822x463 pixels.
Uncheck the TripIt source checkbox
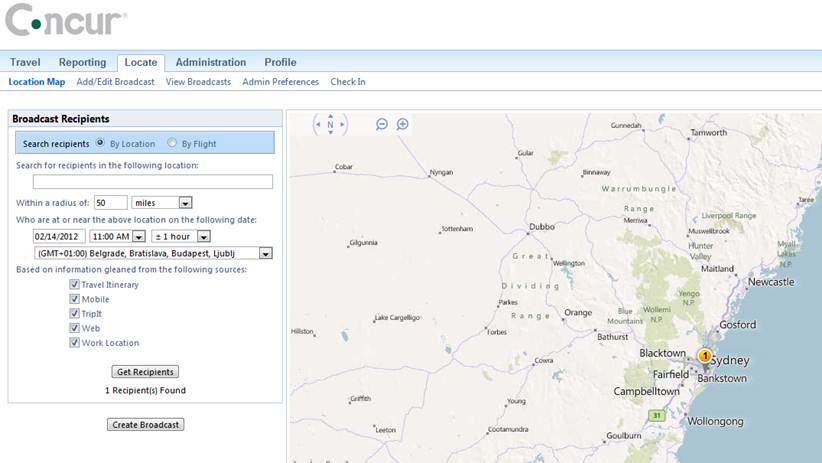click(74, 314)
